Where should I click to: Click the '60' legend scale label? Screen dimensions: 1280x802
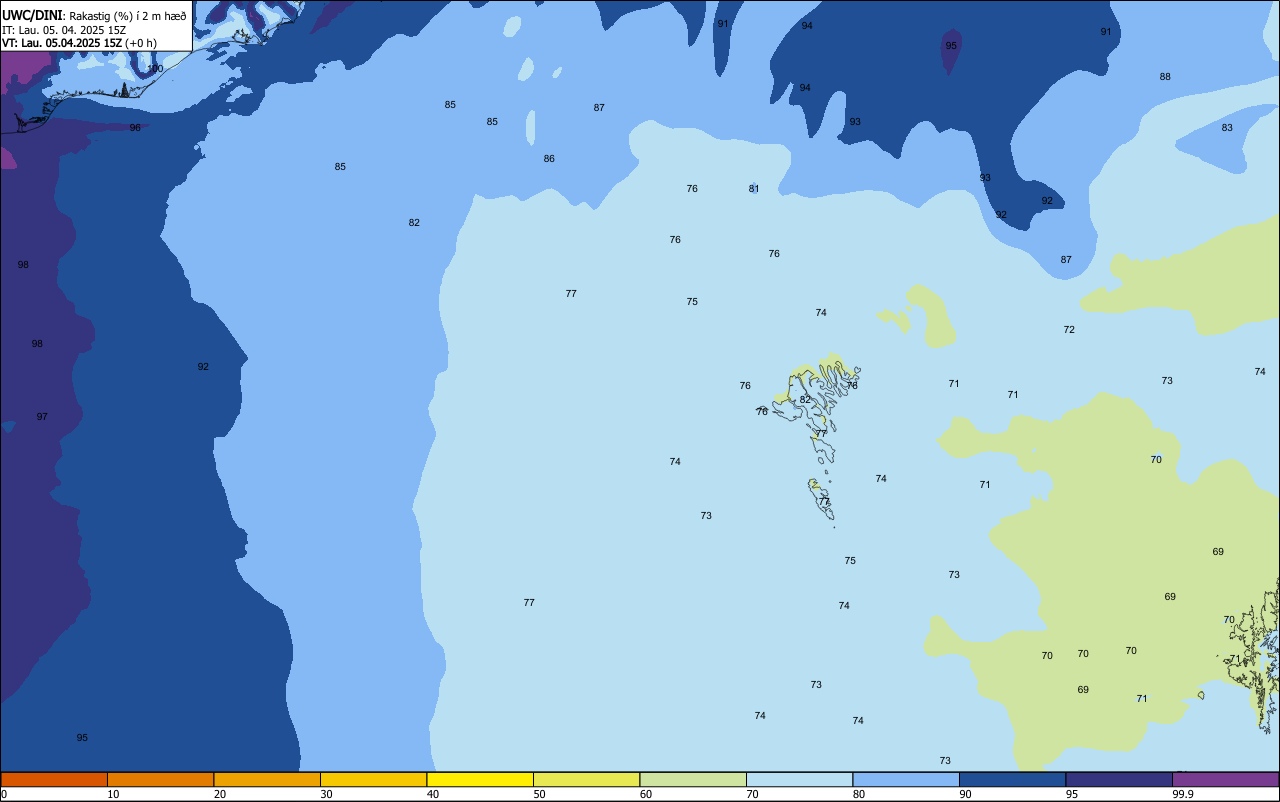click(646, 794)
